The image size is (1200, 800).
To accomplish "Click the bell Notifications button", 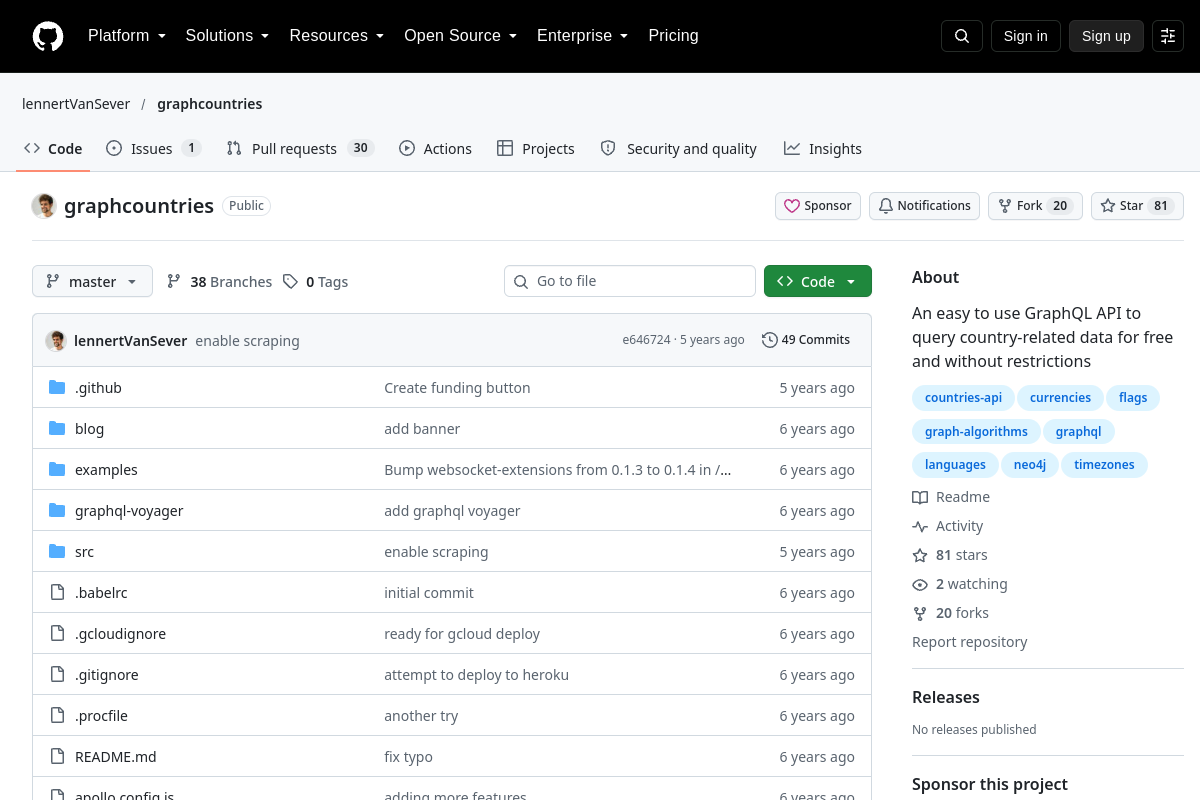I will coord(925,206).
